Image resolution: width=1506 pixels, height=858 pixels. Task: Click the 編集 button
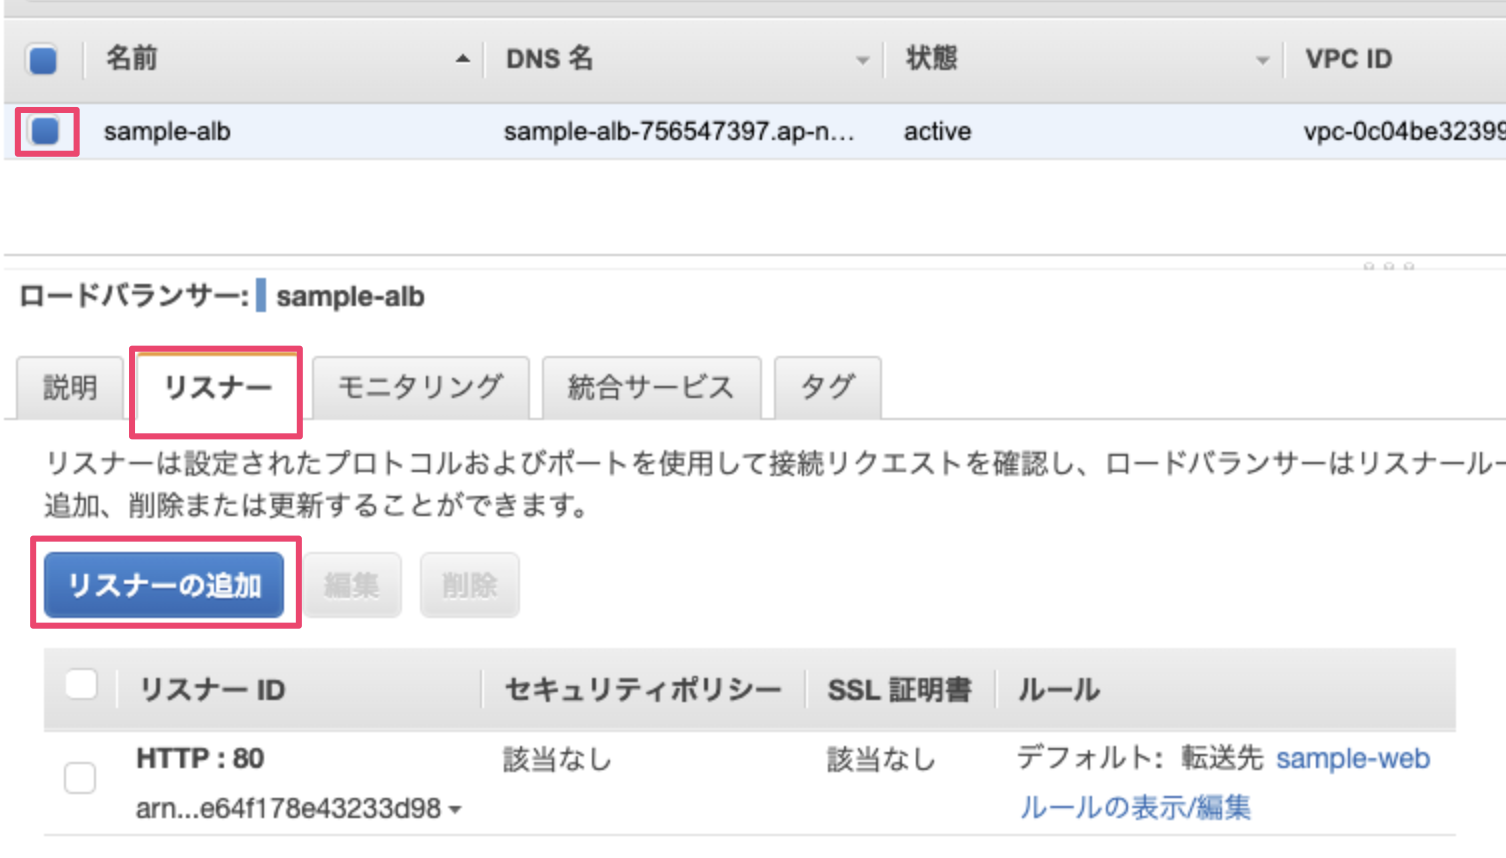[352, 585]
